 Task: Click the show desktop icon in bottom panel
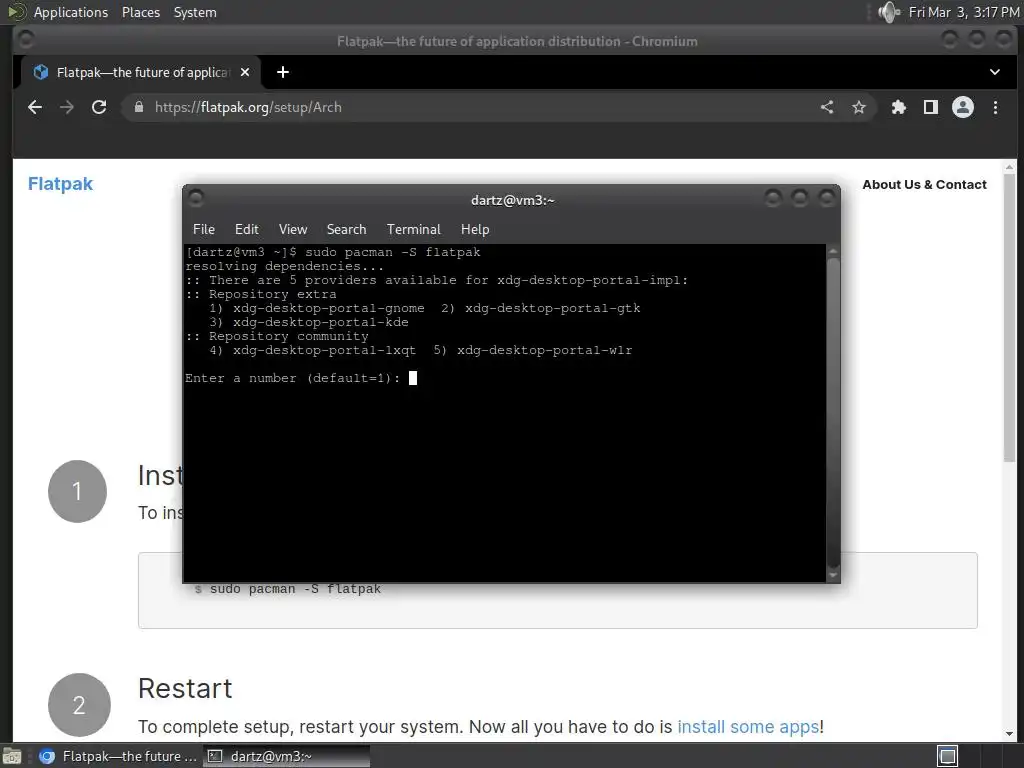[x=12, y=756]
